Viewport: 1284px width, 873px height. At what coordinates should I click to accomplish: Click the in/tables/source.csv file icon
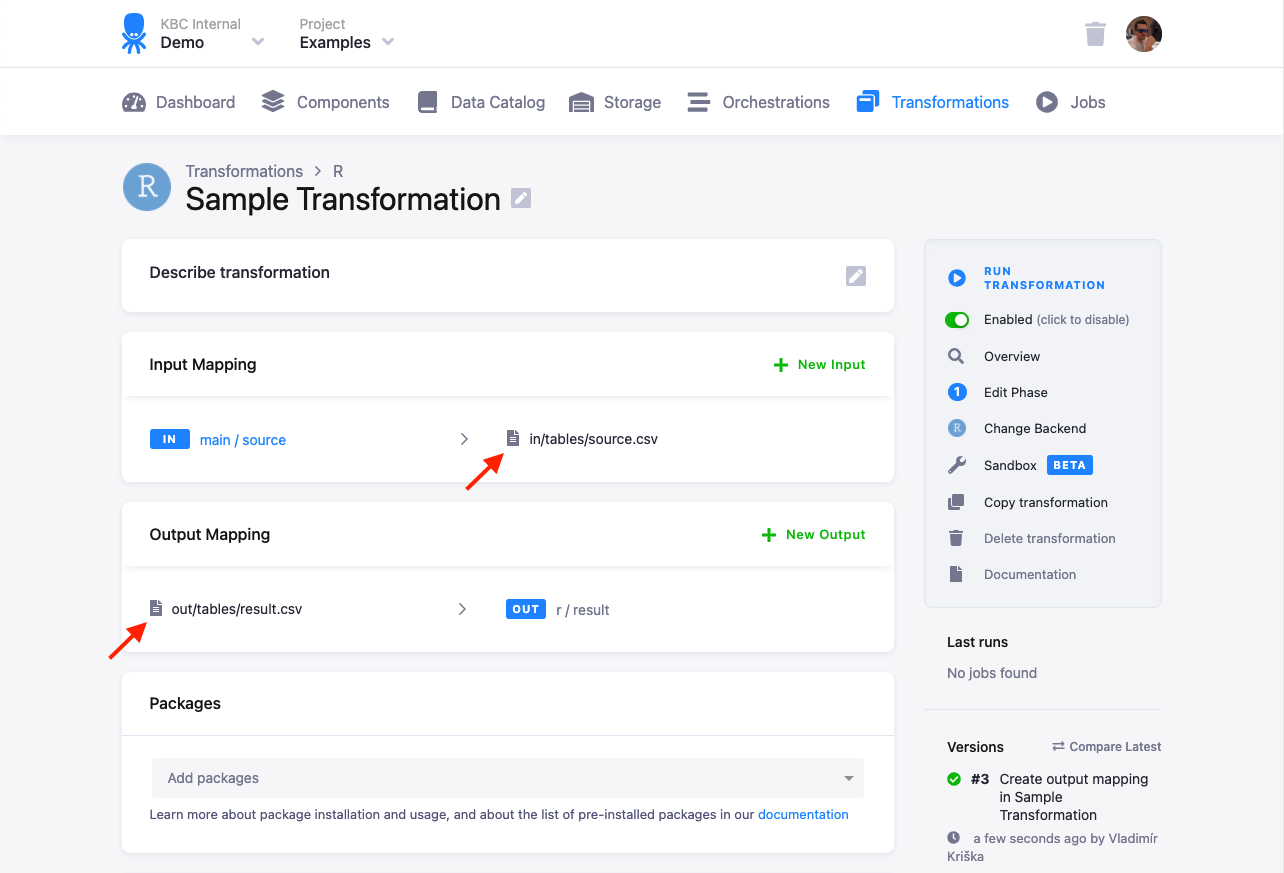513,438
